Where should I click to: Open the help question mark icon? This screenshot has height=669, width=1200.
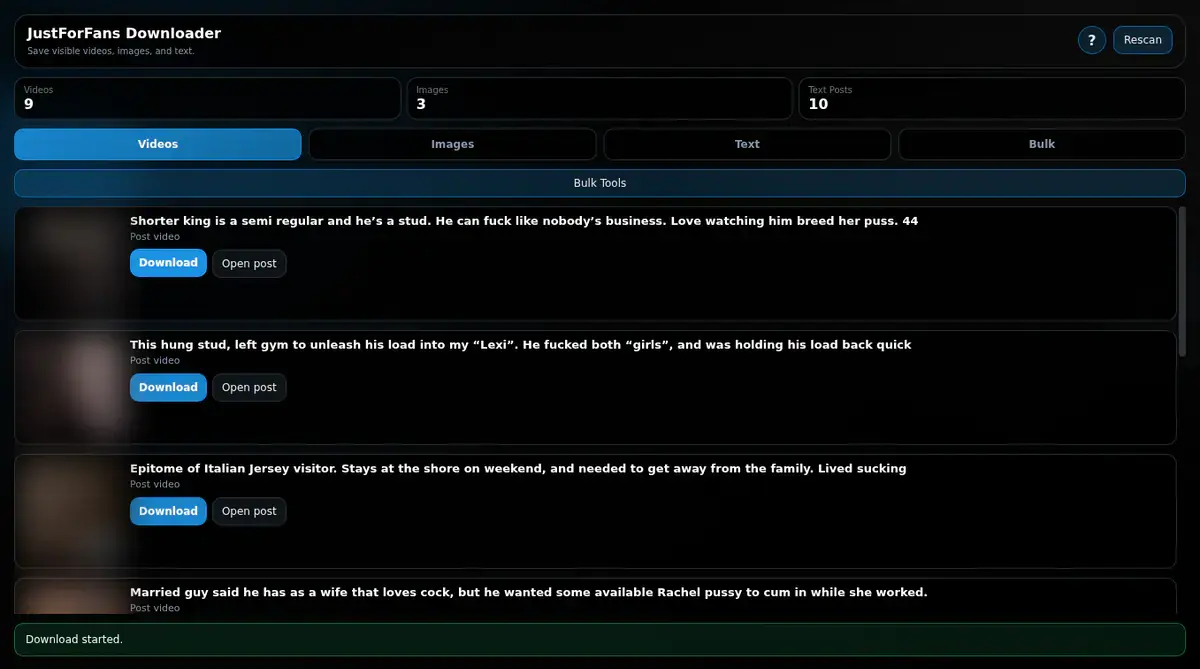pos(1091,40)
